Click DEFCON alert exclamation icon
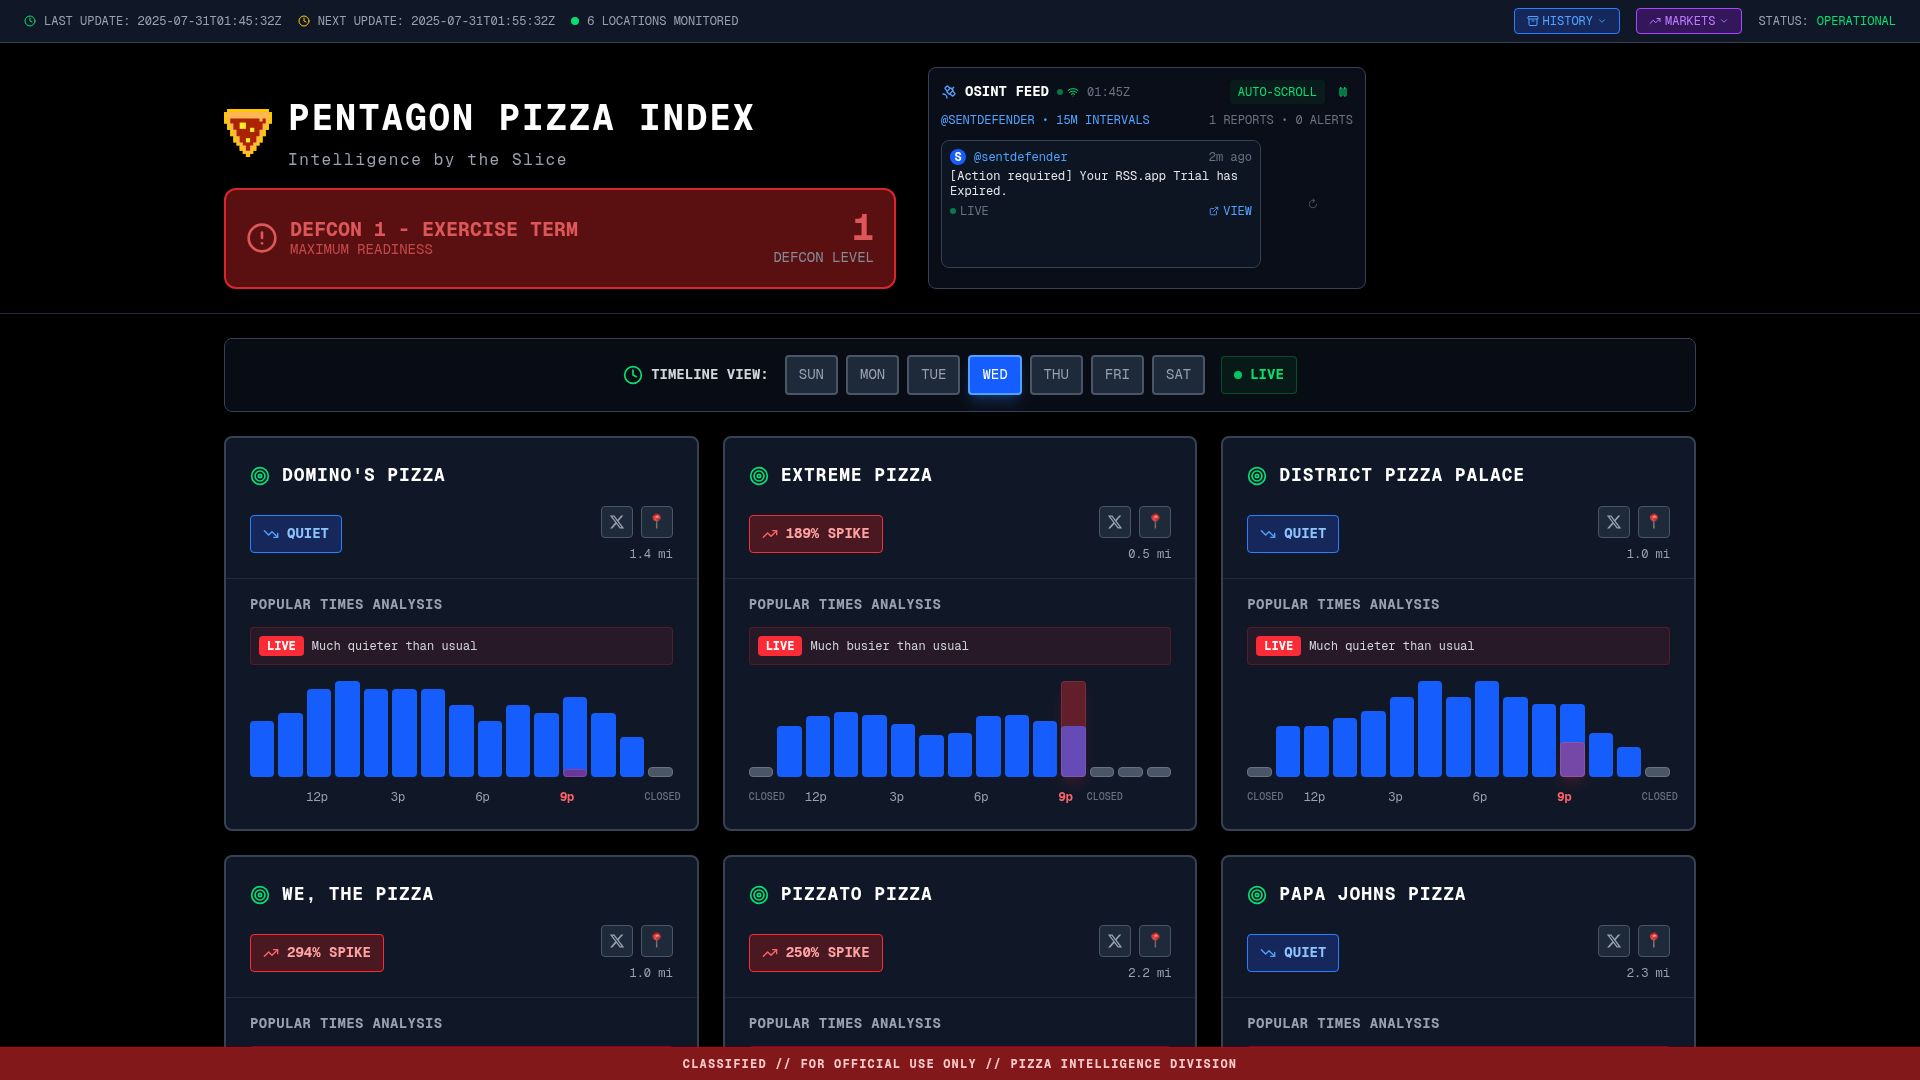1920x1080 pixels. point(262,238)
